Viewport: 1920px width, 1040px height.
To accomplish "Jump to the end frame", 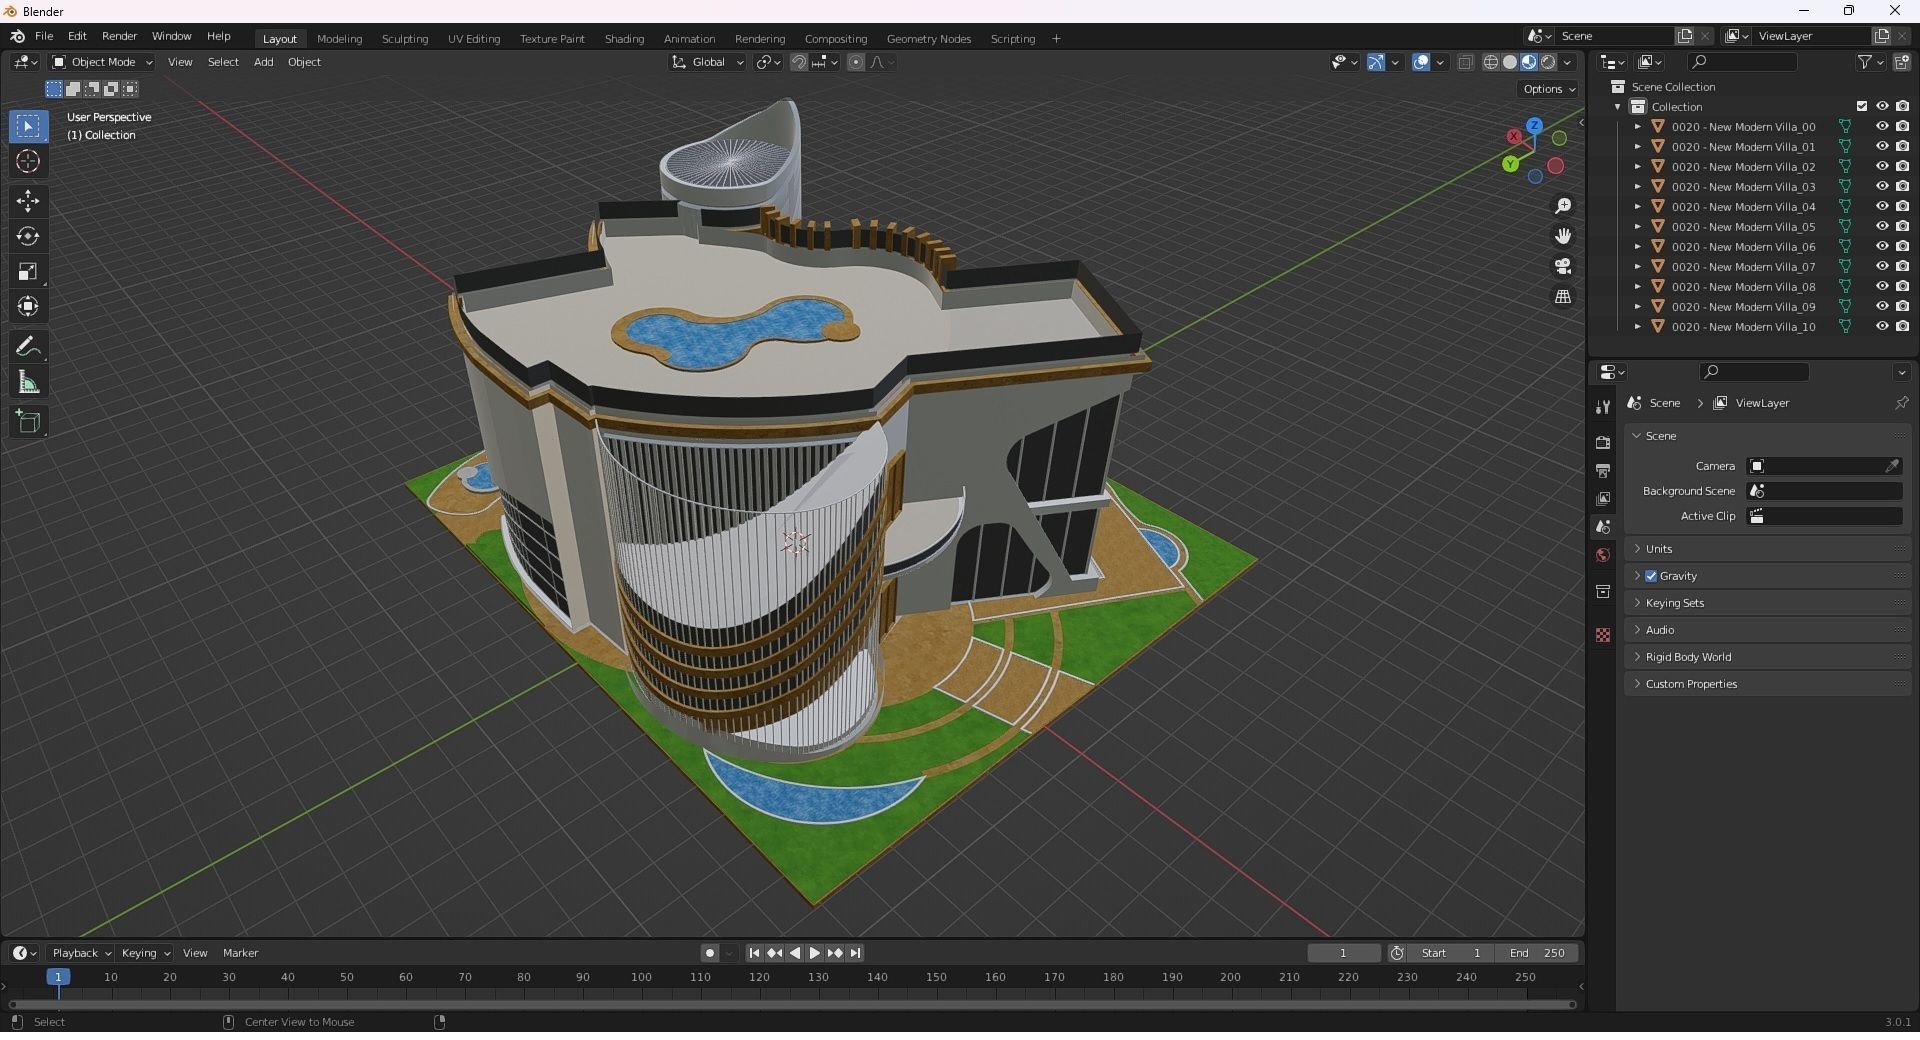I will click(x=855, y=953).
